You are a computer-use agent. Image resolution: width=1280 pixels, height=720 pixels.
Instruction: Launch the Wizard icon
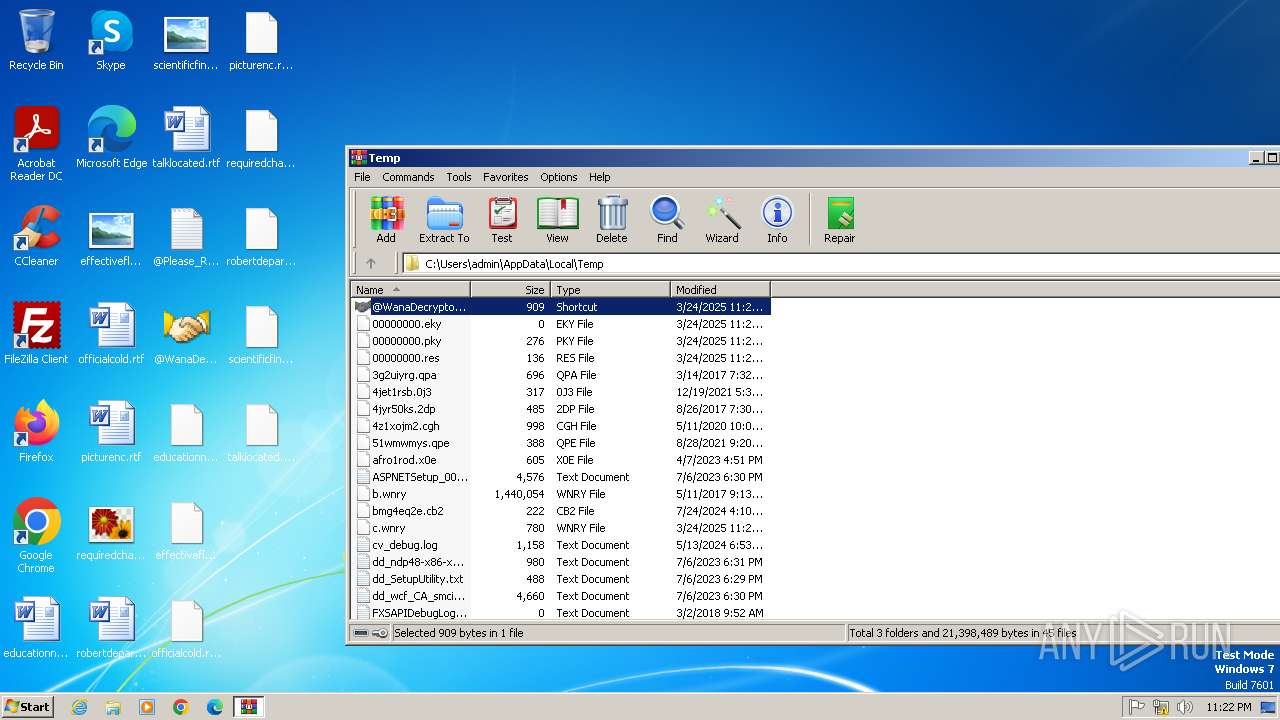point(722,220)
